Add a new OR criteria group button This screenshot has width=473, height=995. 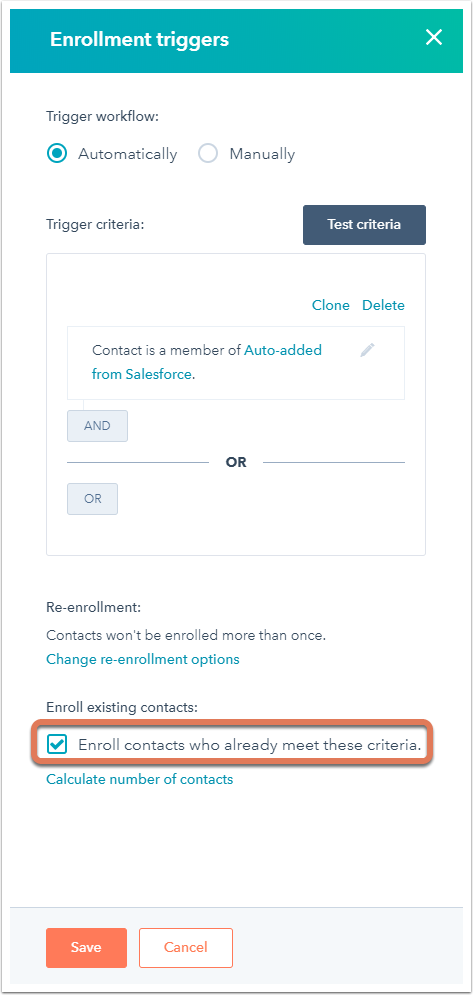[x=93, y=499]
